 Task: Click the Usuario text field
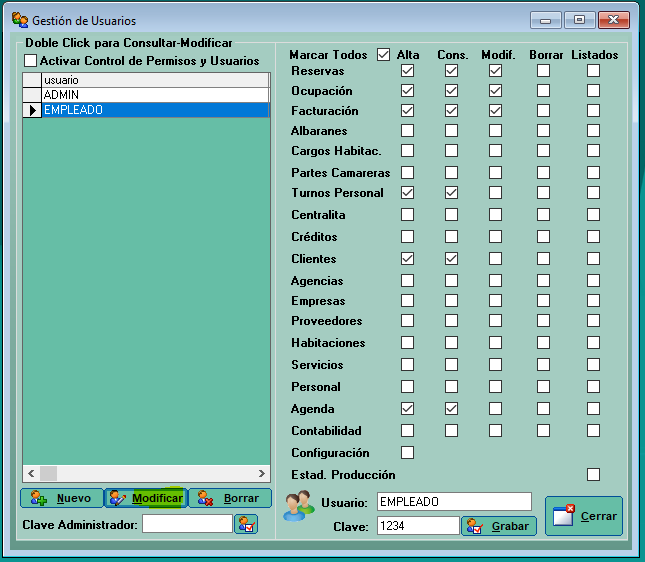coord(454,502)
